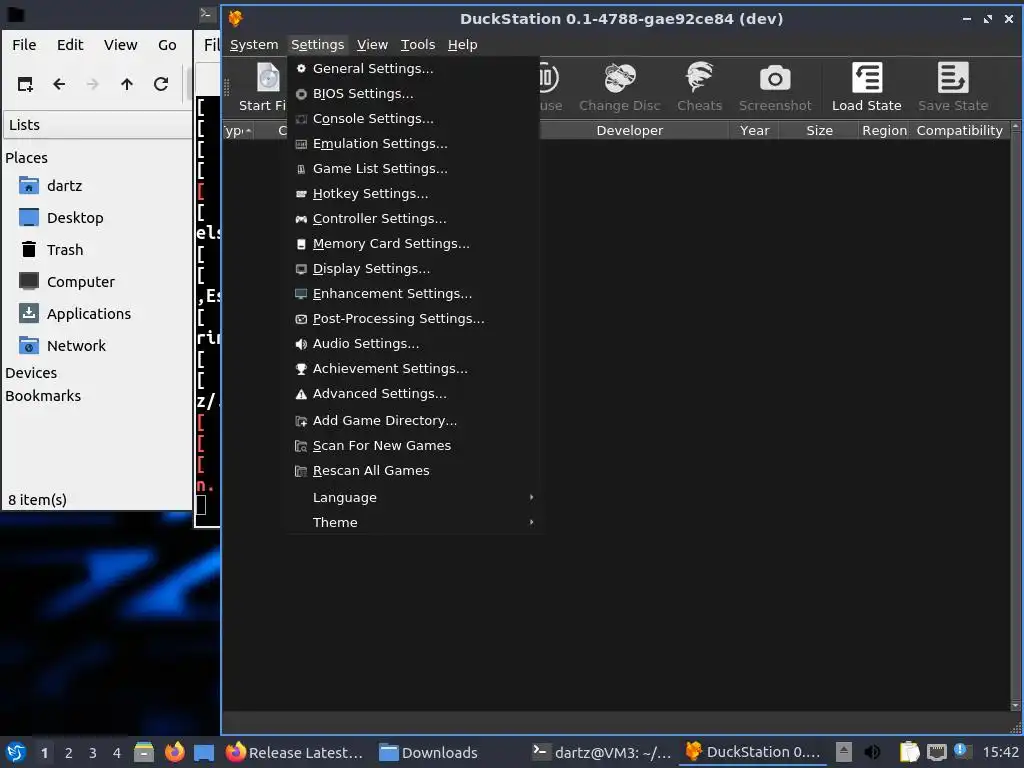Image resolution: width=1024 pixels, height=768 pixels.
Task: Sort game list by Region column
Action: pos(884,131)
